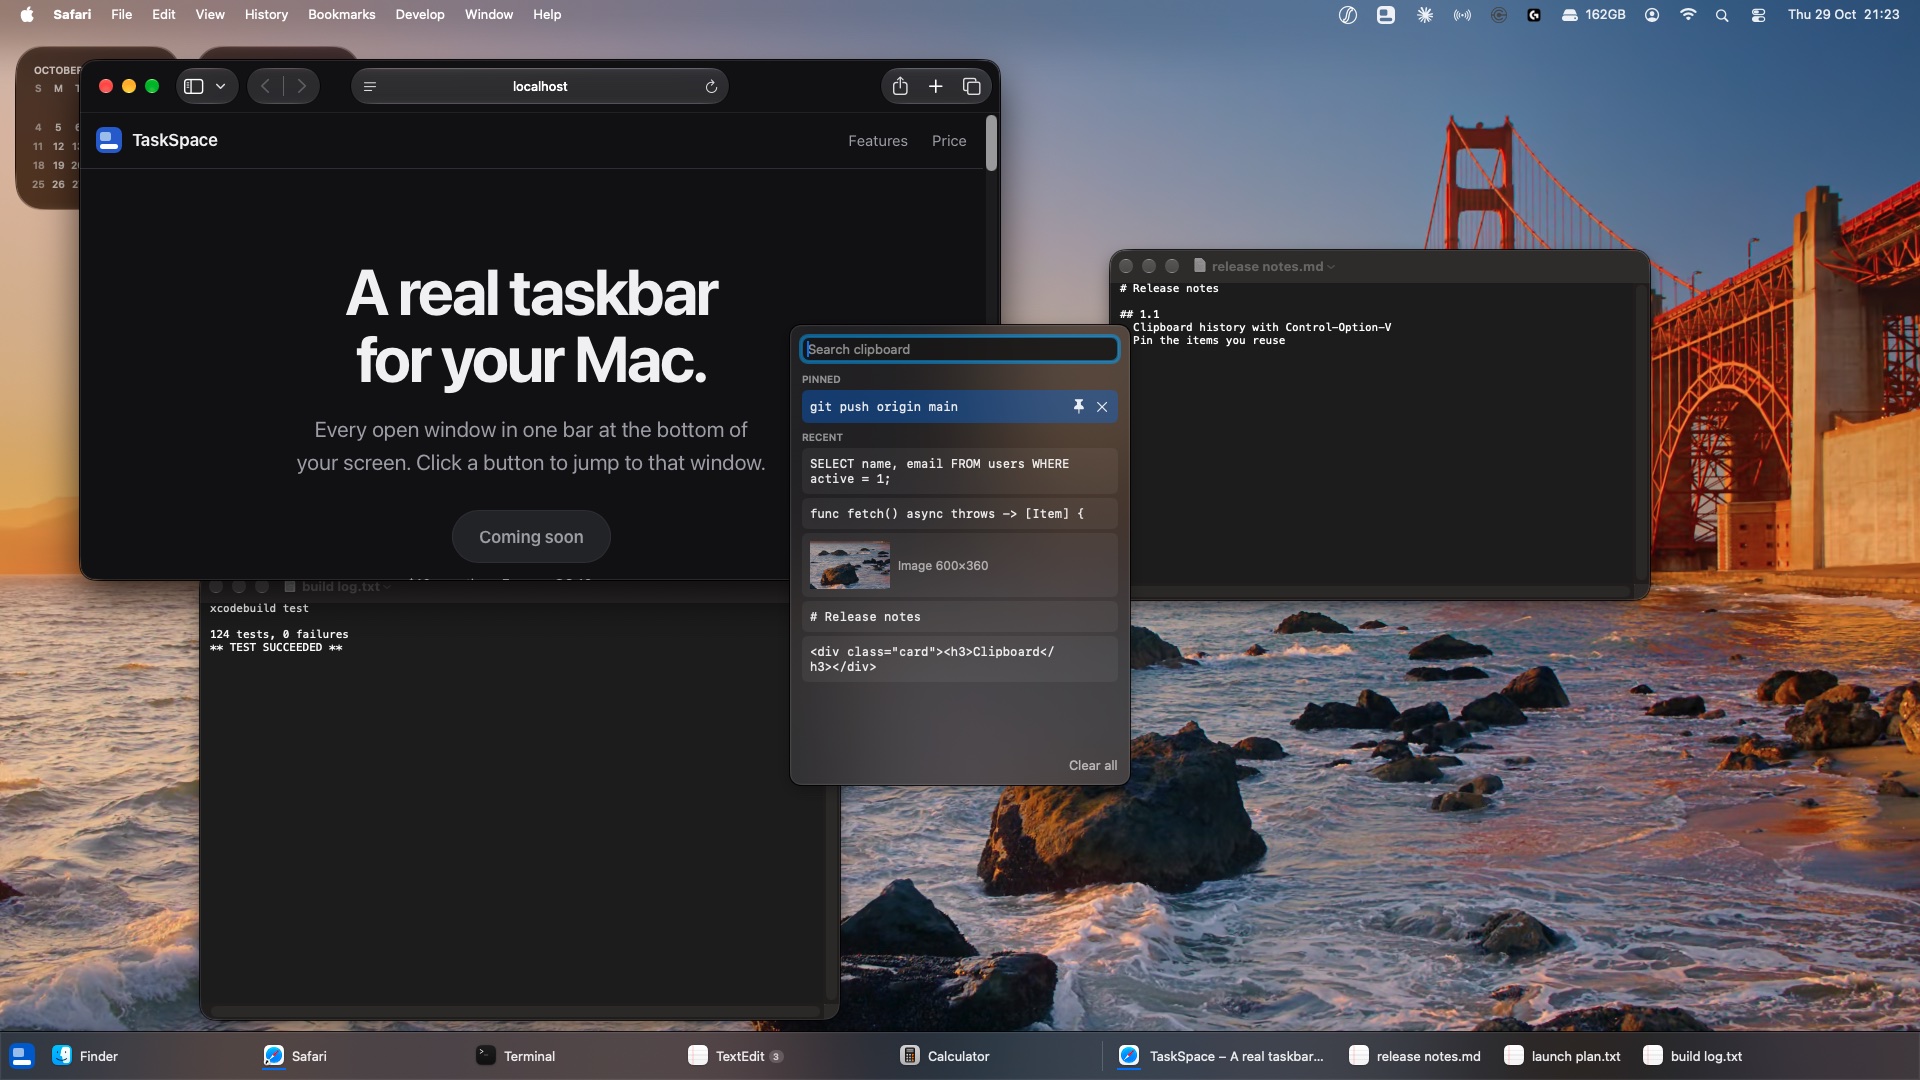Open the 162GB disk status item
This screenshot has width=1920, height=1080.
point(1593,15)
